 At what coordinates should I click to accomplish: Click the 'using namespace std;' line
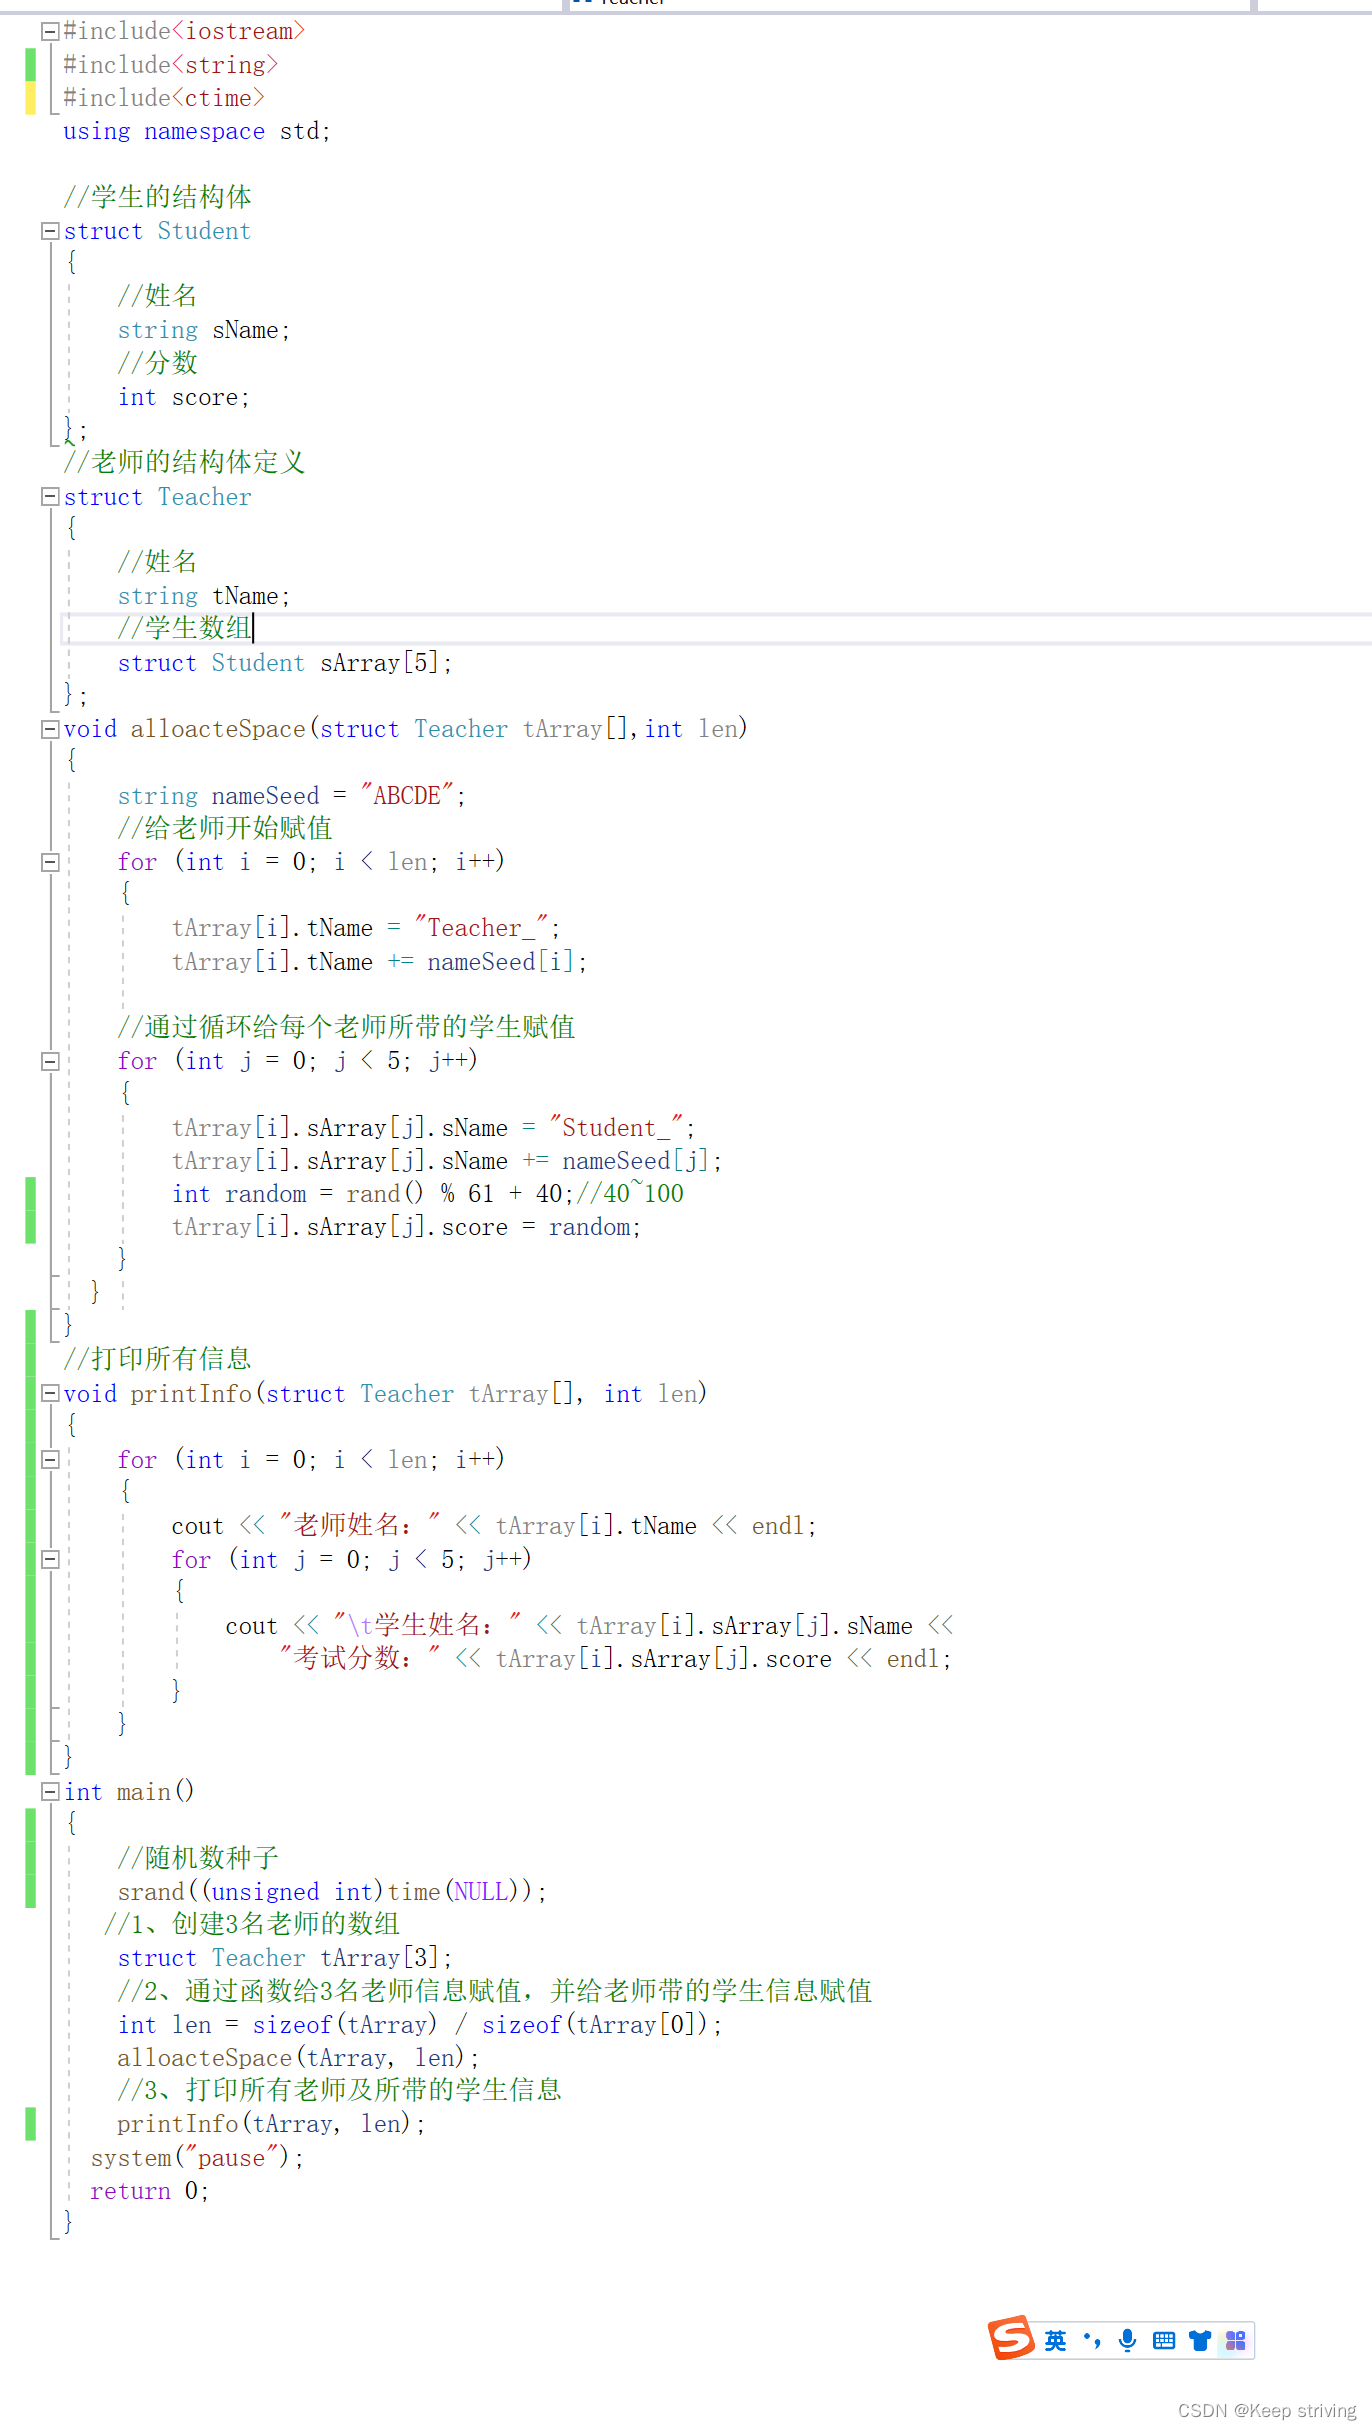tap(197, 132)
